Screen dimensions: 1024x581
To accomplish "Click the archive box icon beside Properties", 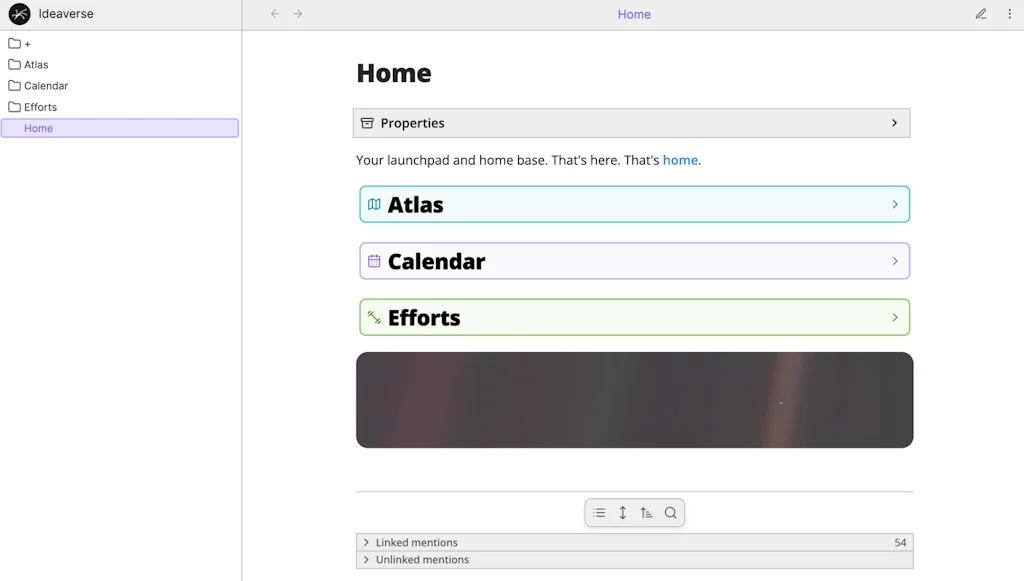I will (x=367, y=123).
